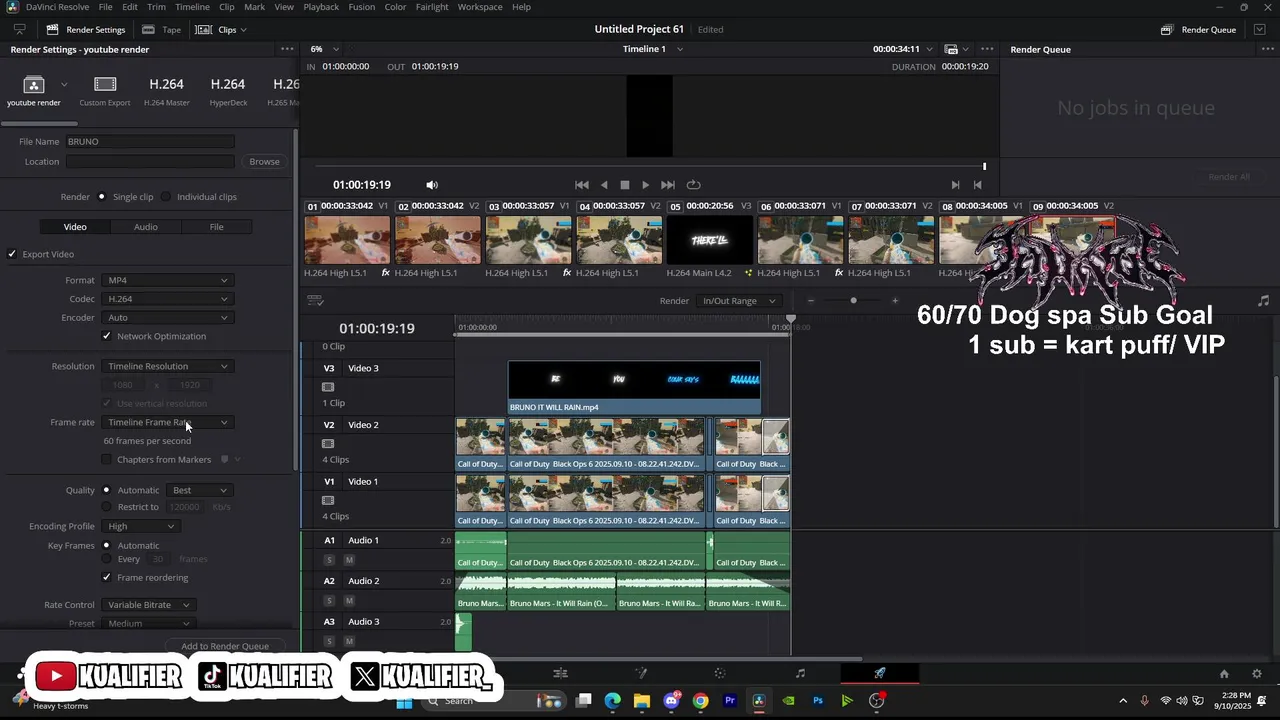
Task: Open the Frame rate dropdown
Action: point(167,422)
